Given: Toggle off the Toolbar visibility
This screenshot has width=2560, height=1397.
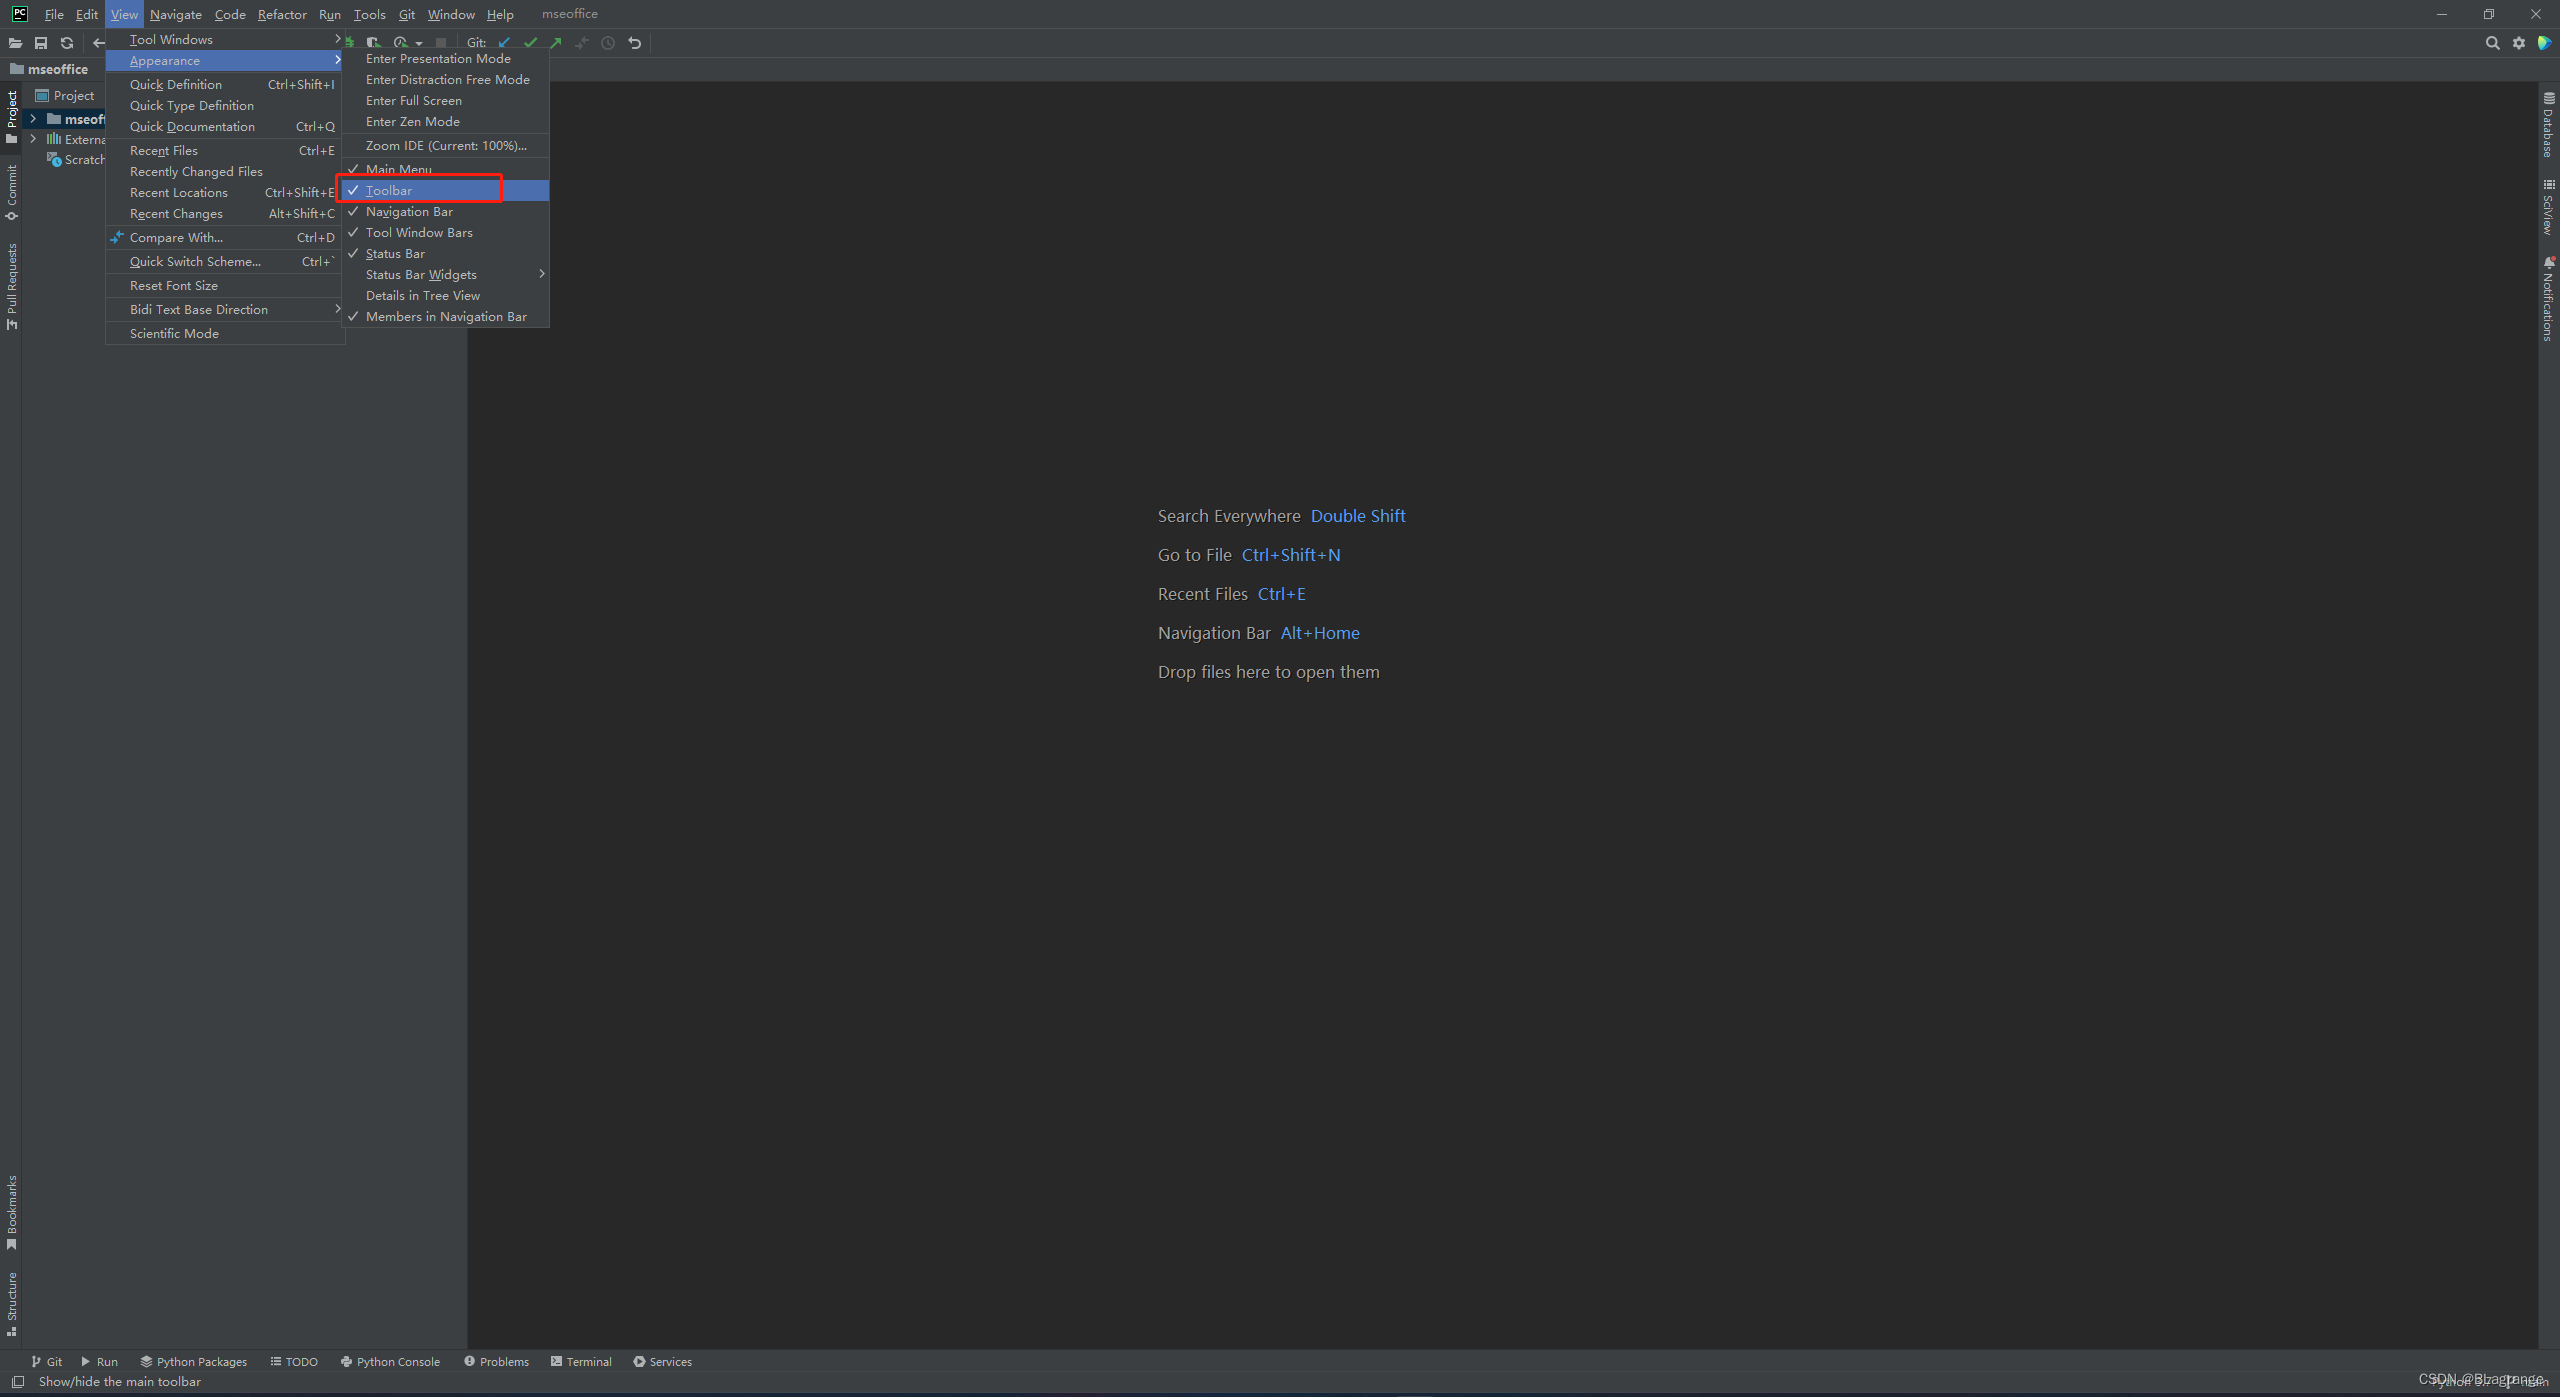Looking at the screenshot, I should tap(389, 190).
